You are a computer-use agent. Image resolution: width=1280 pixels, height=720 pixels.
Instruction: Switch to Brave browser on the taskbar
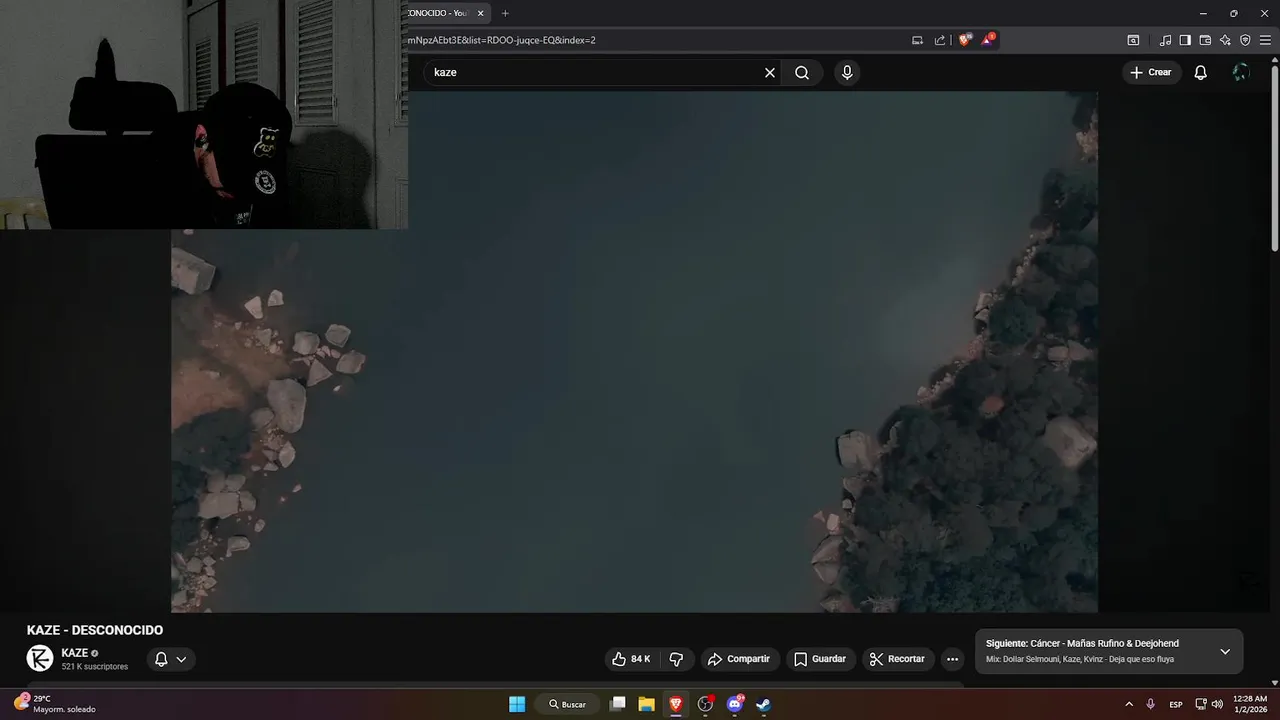(676, 704)
